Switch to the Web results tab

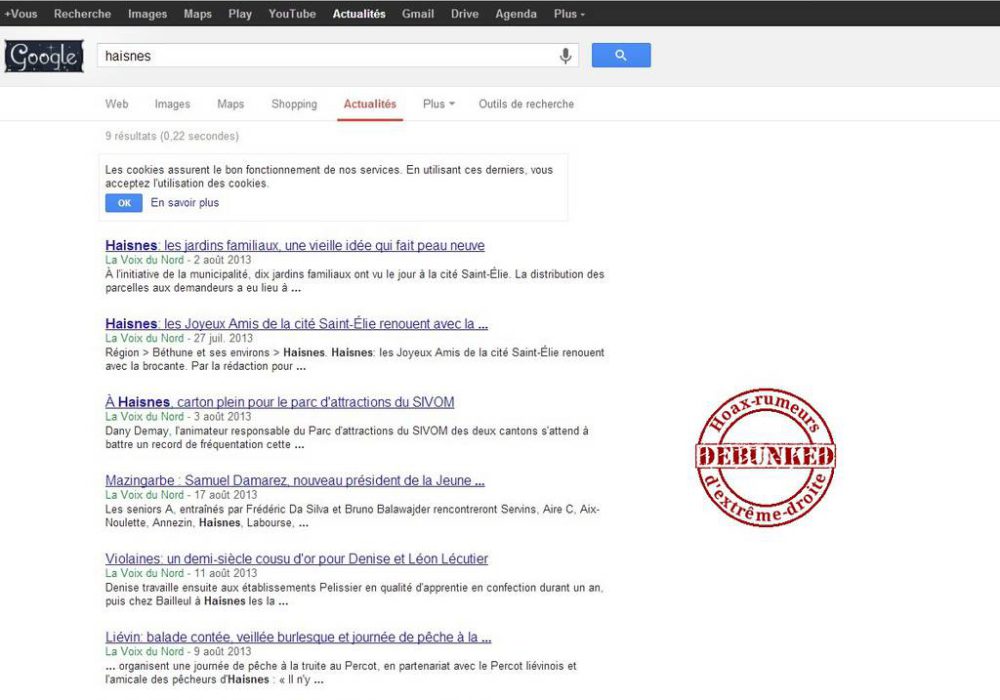pos(117,104)
